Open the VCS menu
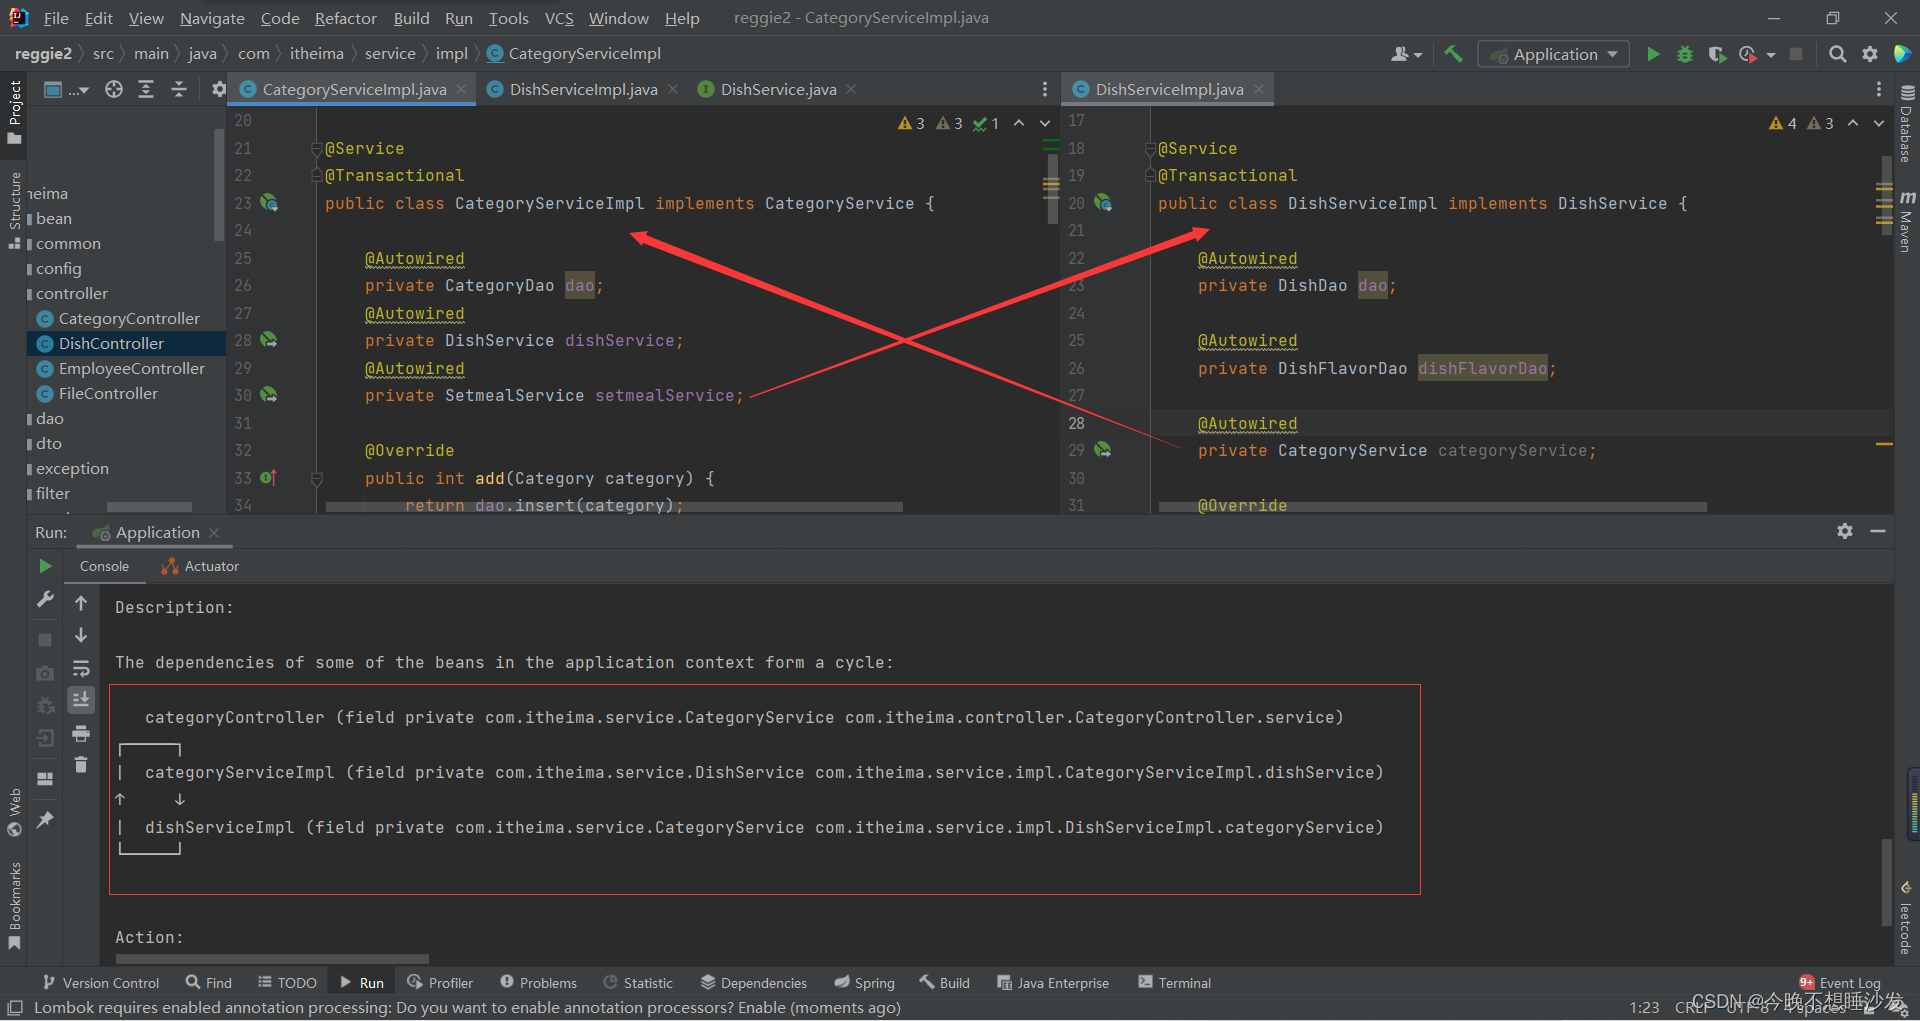 [x=559, y=18]
